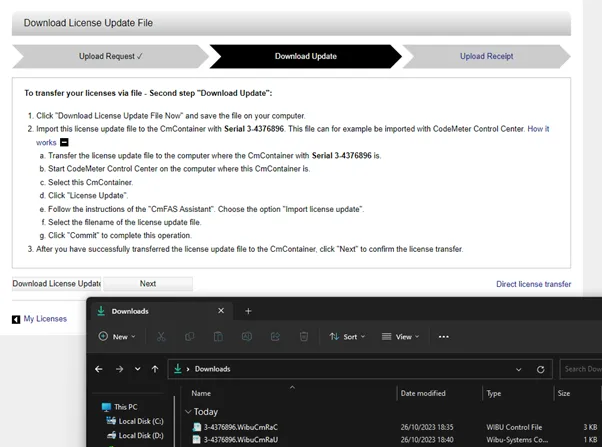Open the New dropdown in Explorer

117,337
